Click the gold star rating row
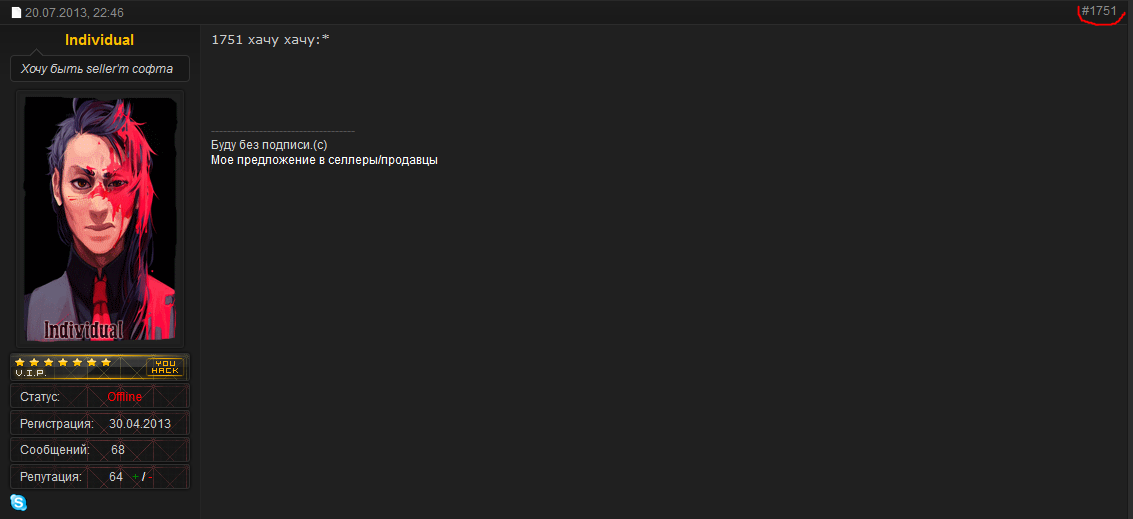1133x519 pixels. tap(63, 362)
